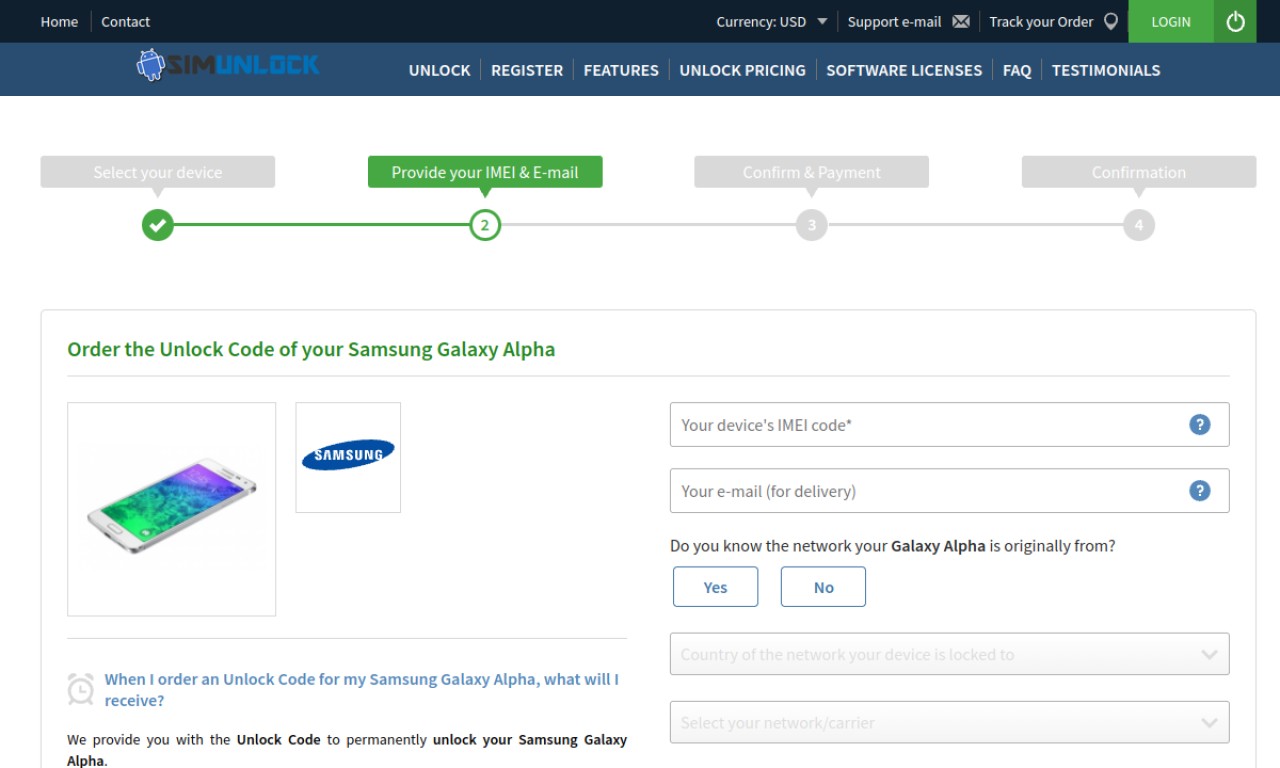Viewport: 1280px width, 768px height.
Task: Click the 'Order the Unlock Code' heading text
Action: pyautogui.click(x=311, y=350)
